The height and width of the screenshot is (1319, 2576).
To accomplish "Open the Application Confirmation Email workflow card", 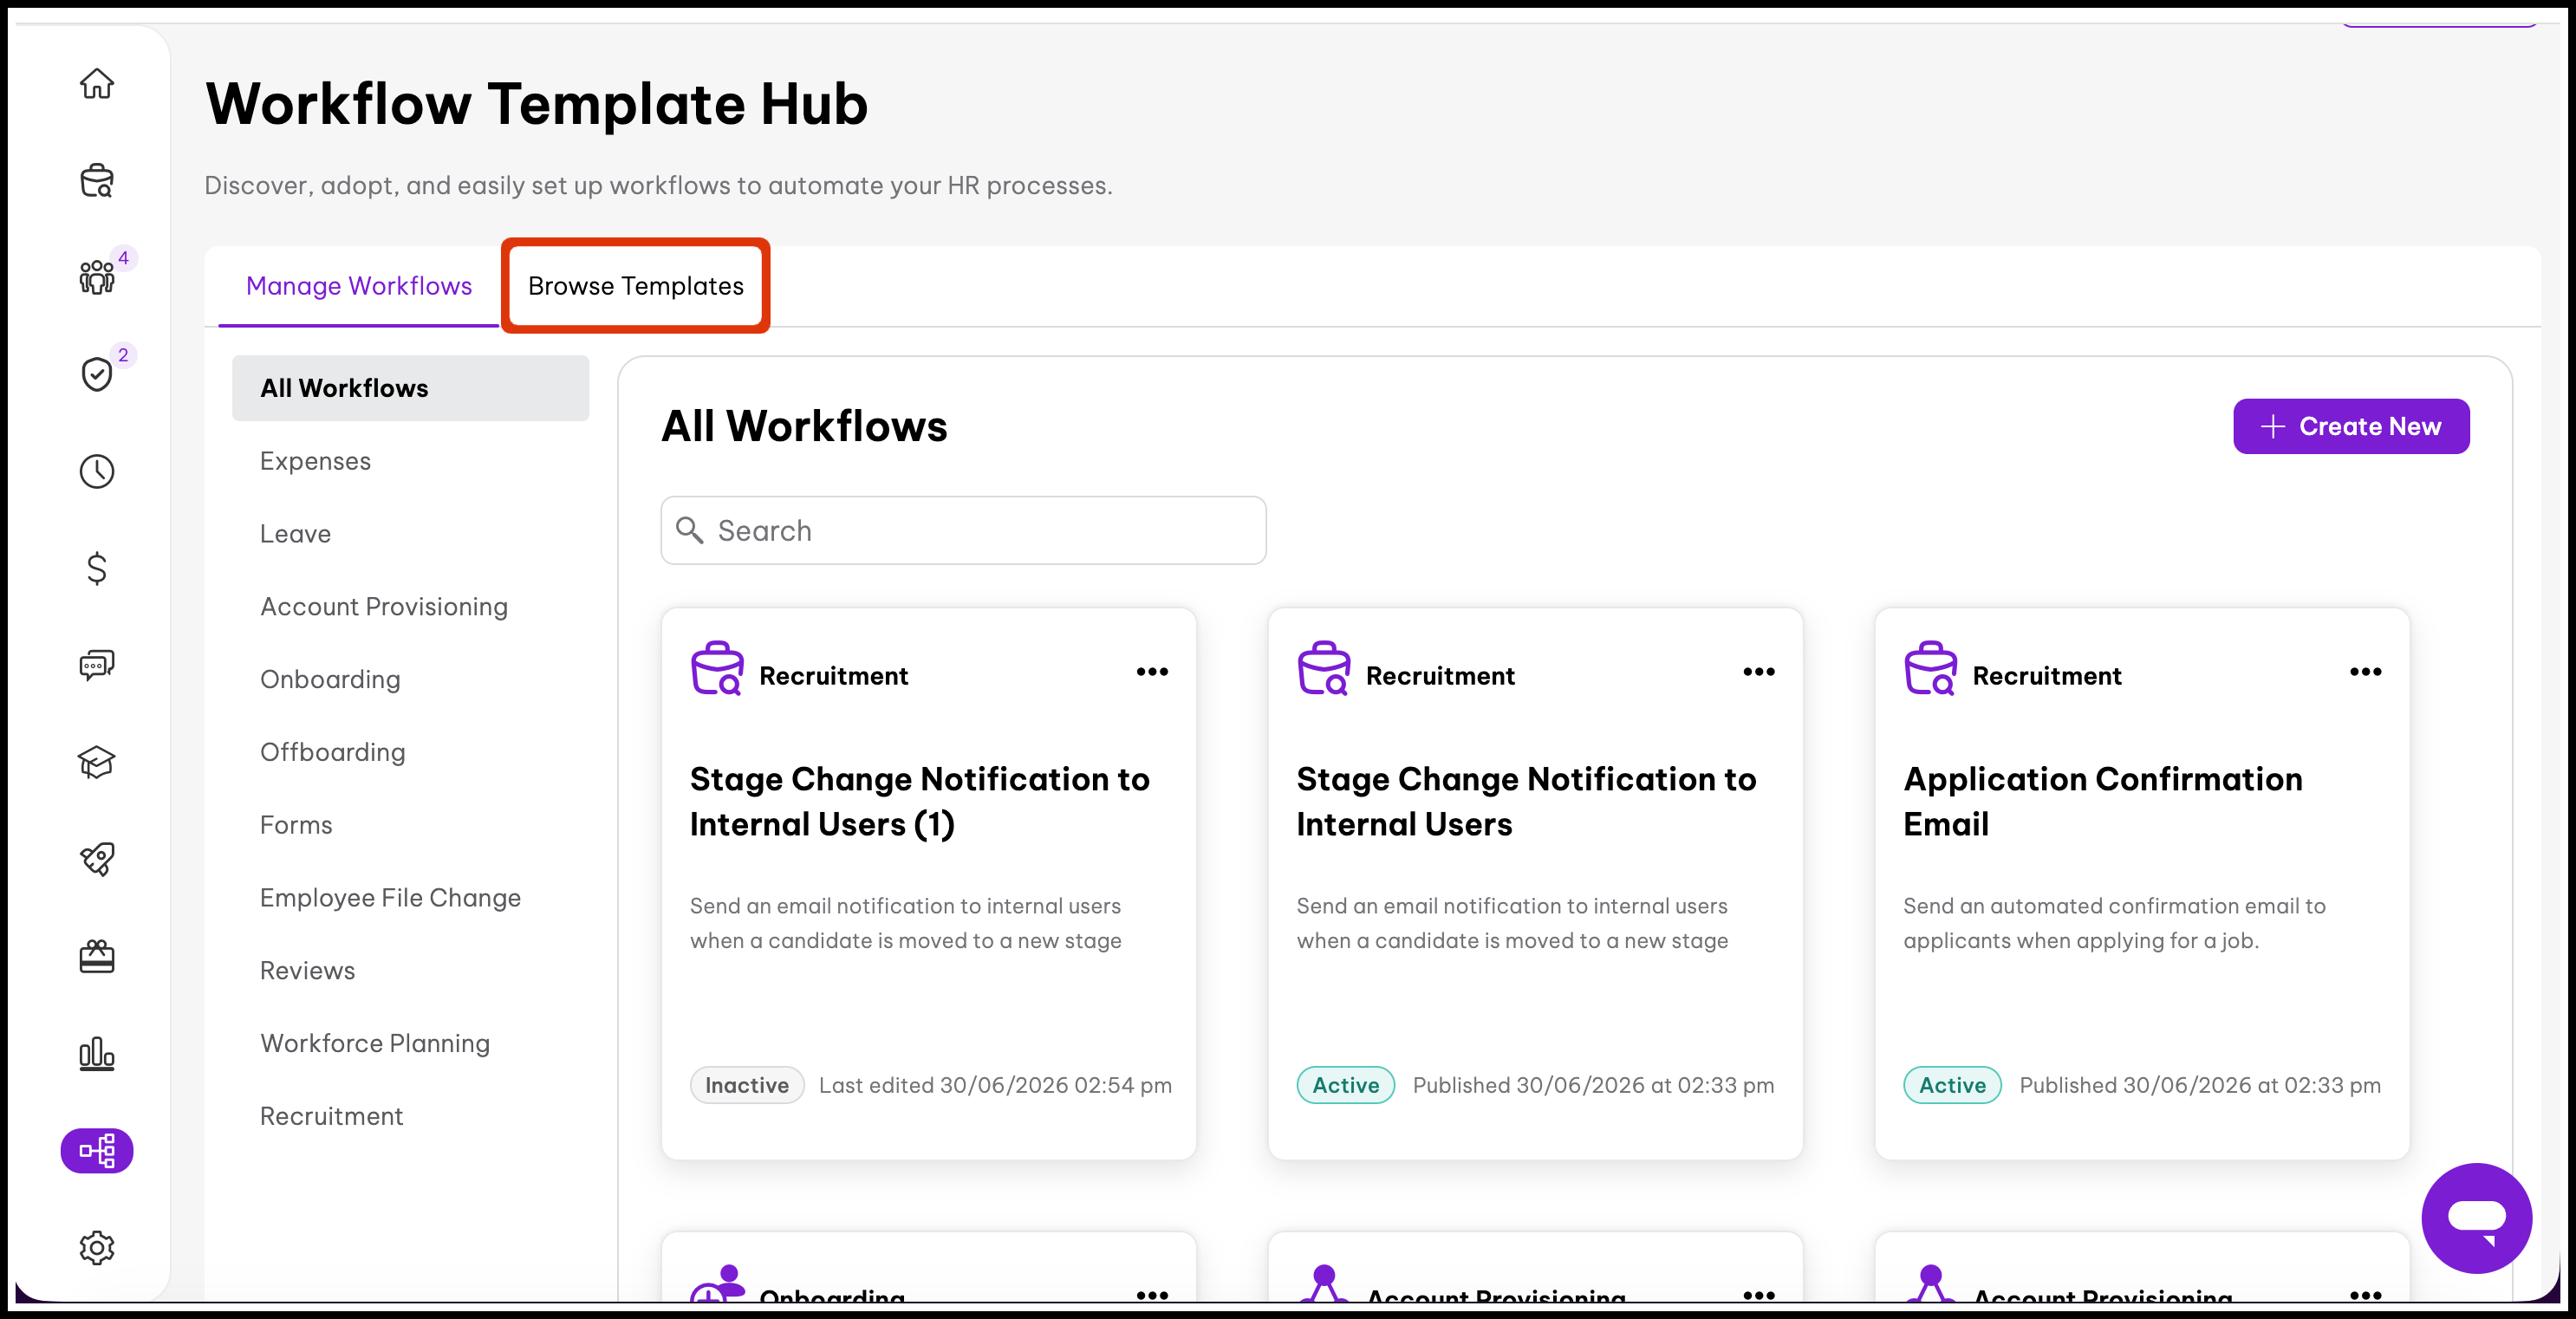I will 2141,884.
